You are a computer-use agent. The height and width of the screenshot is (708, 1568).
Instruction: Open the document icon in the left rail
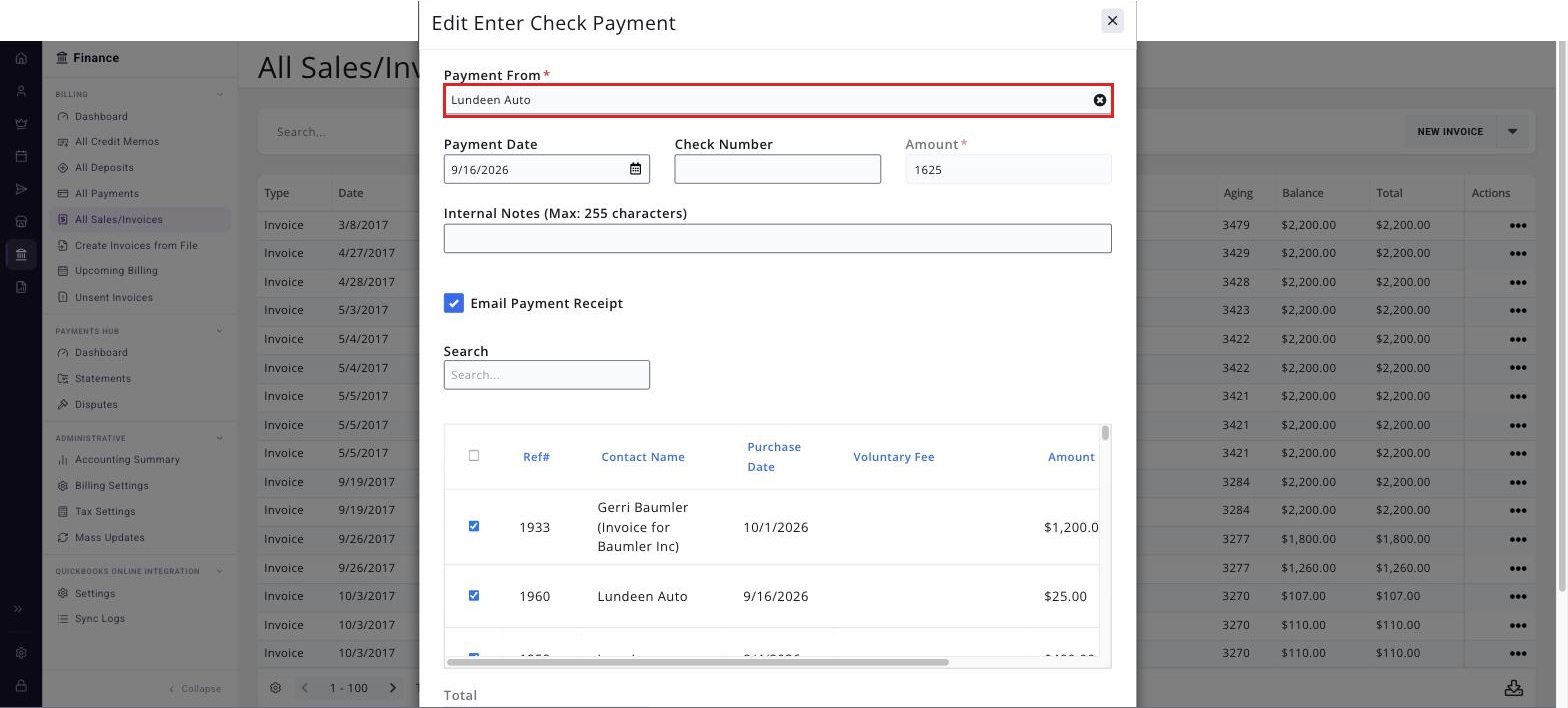pos(21,287)
